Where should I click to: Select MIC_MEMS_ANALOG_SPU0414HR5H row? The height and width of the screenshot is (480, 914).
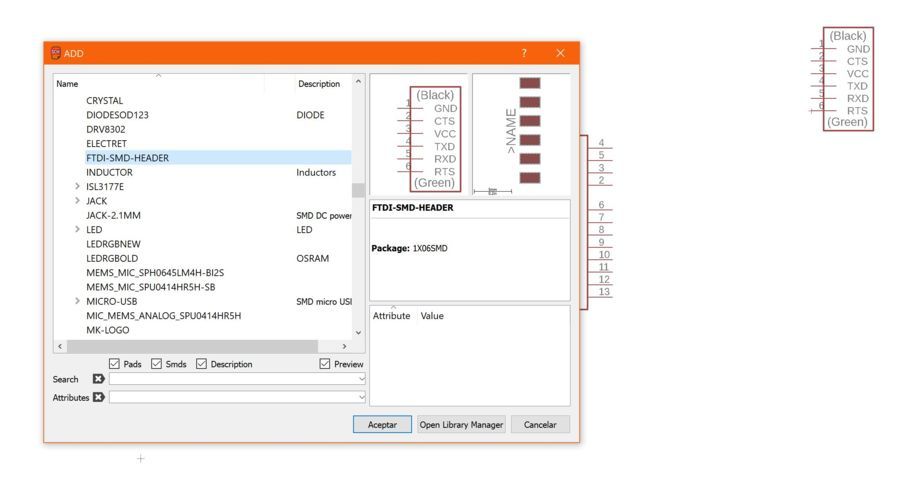pyautogui.click(x=163, y=316)
